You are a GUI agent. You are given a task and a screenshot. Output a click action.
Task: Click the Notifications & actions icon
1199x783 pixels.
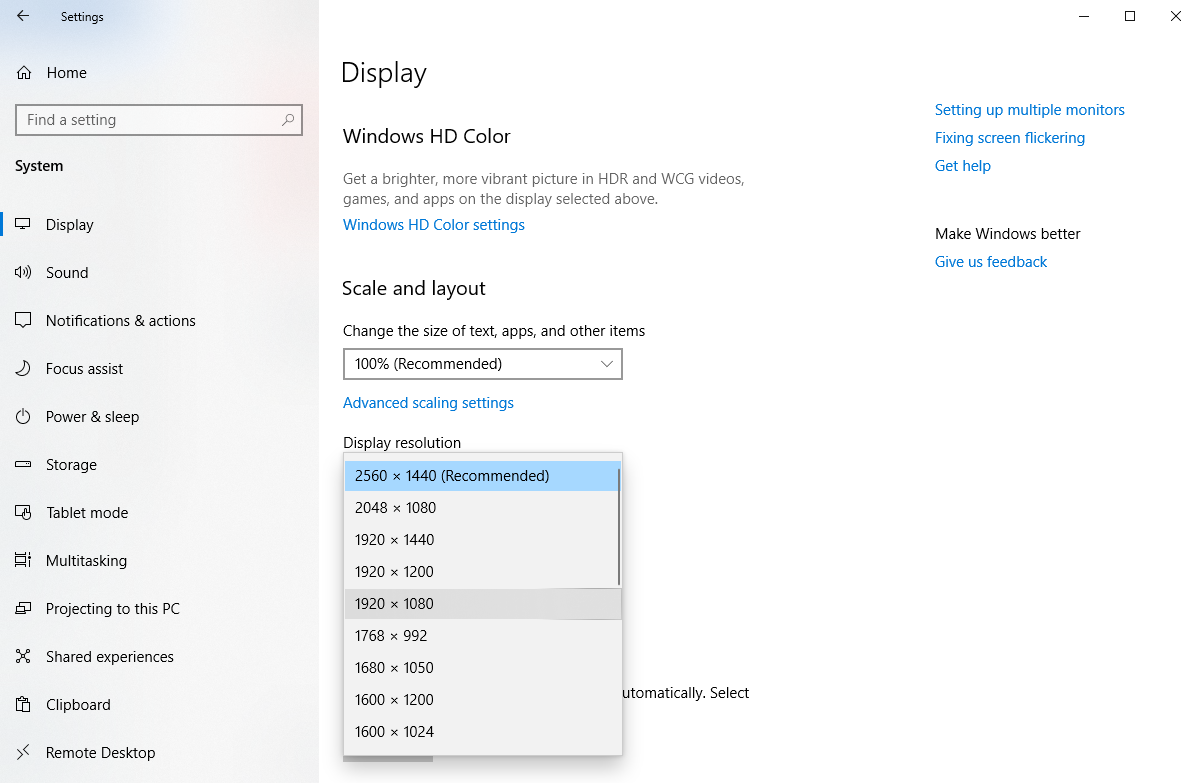point(23,320)
